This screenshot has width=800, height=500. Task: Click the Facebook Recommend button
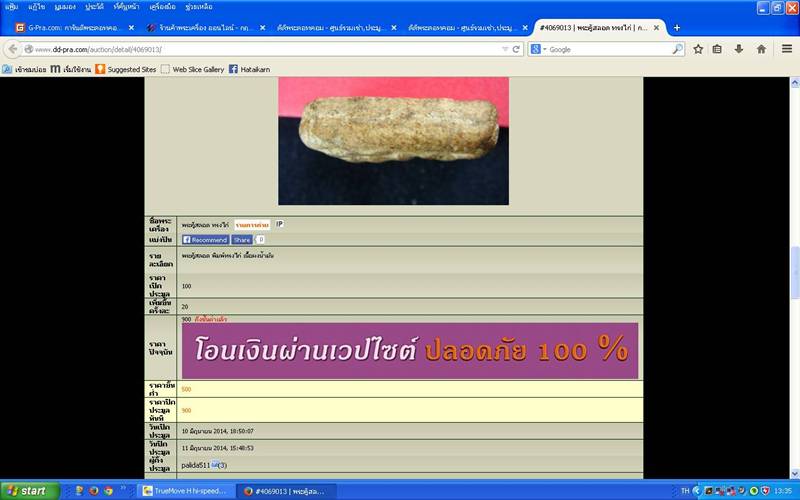[x=205, y=239]
